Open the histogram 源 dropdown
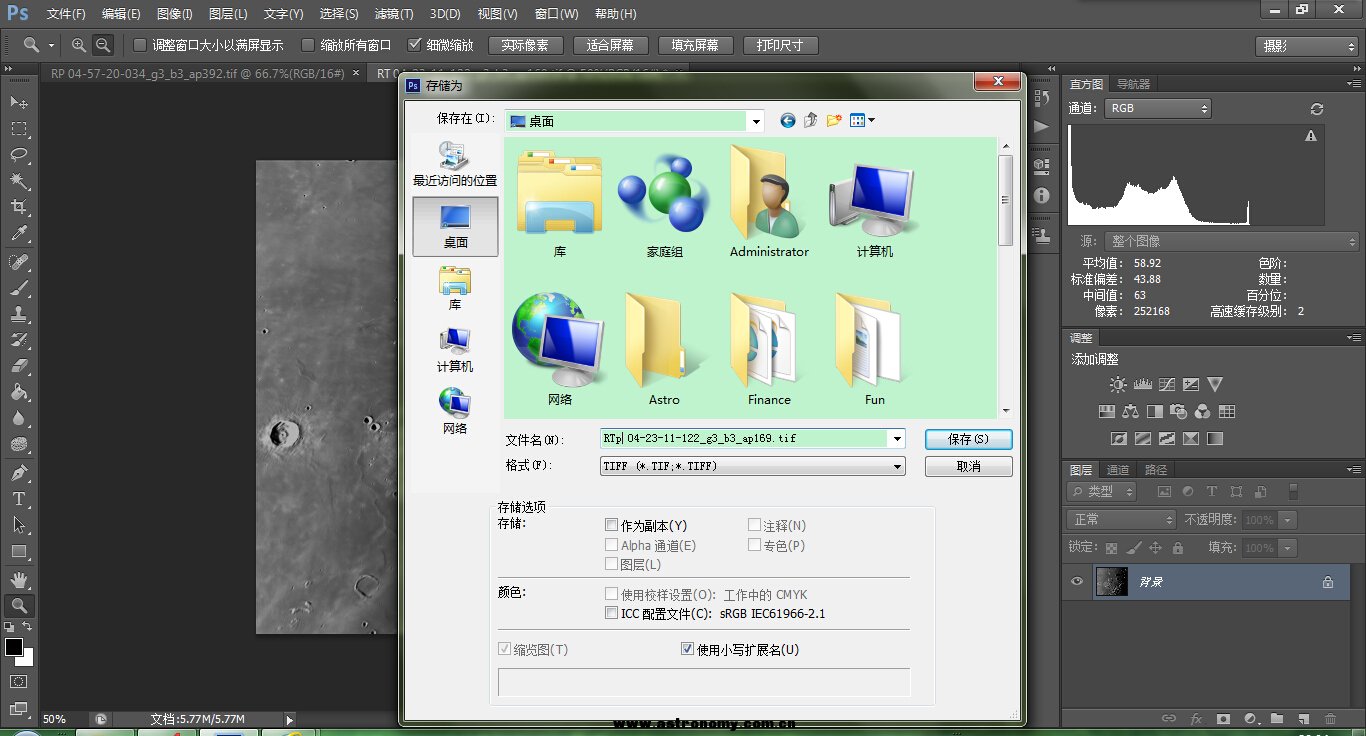 [x=1232, y=241]
